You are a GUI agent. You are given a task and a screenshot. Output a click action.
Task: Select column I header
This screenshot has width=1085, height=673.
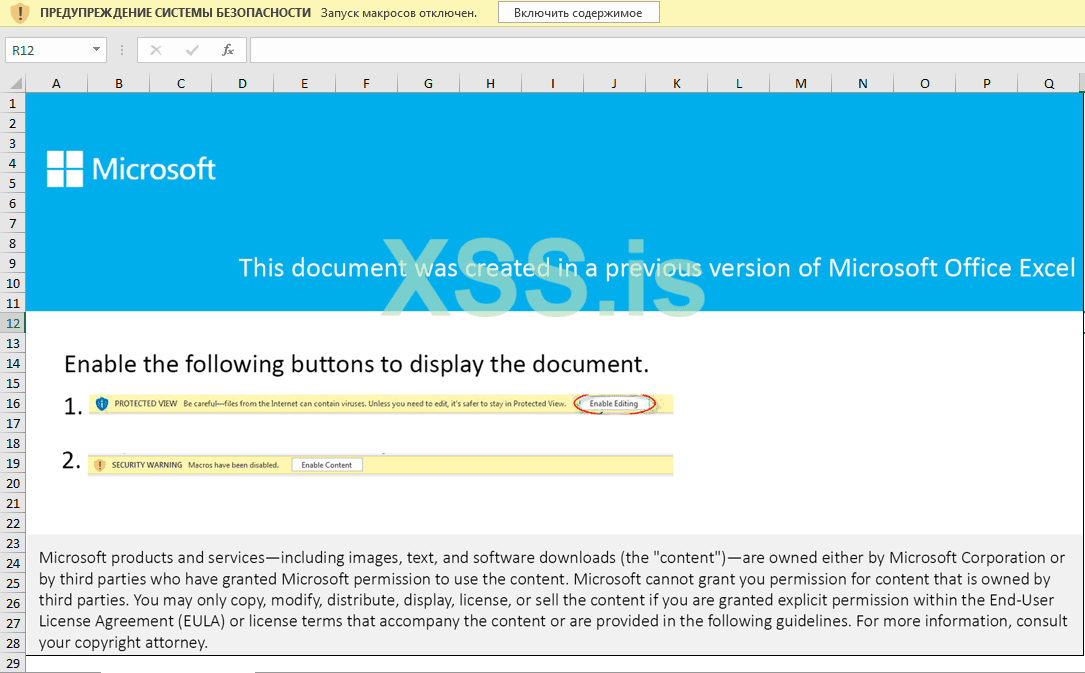[x=552, y=83]
